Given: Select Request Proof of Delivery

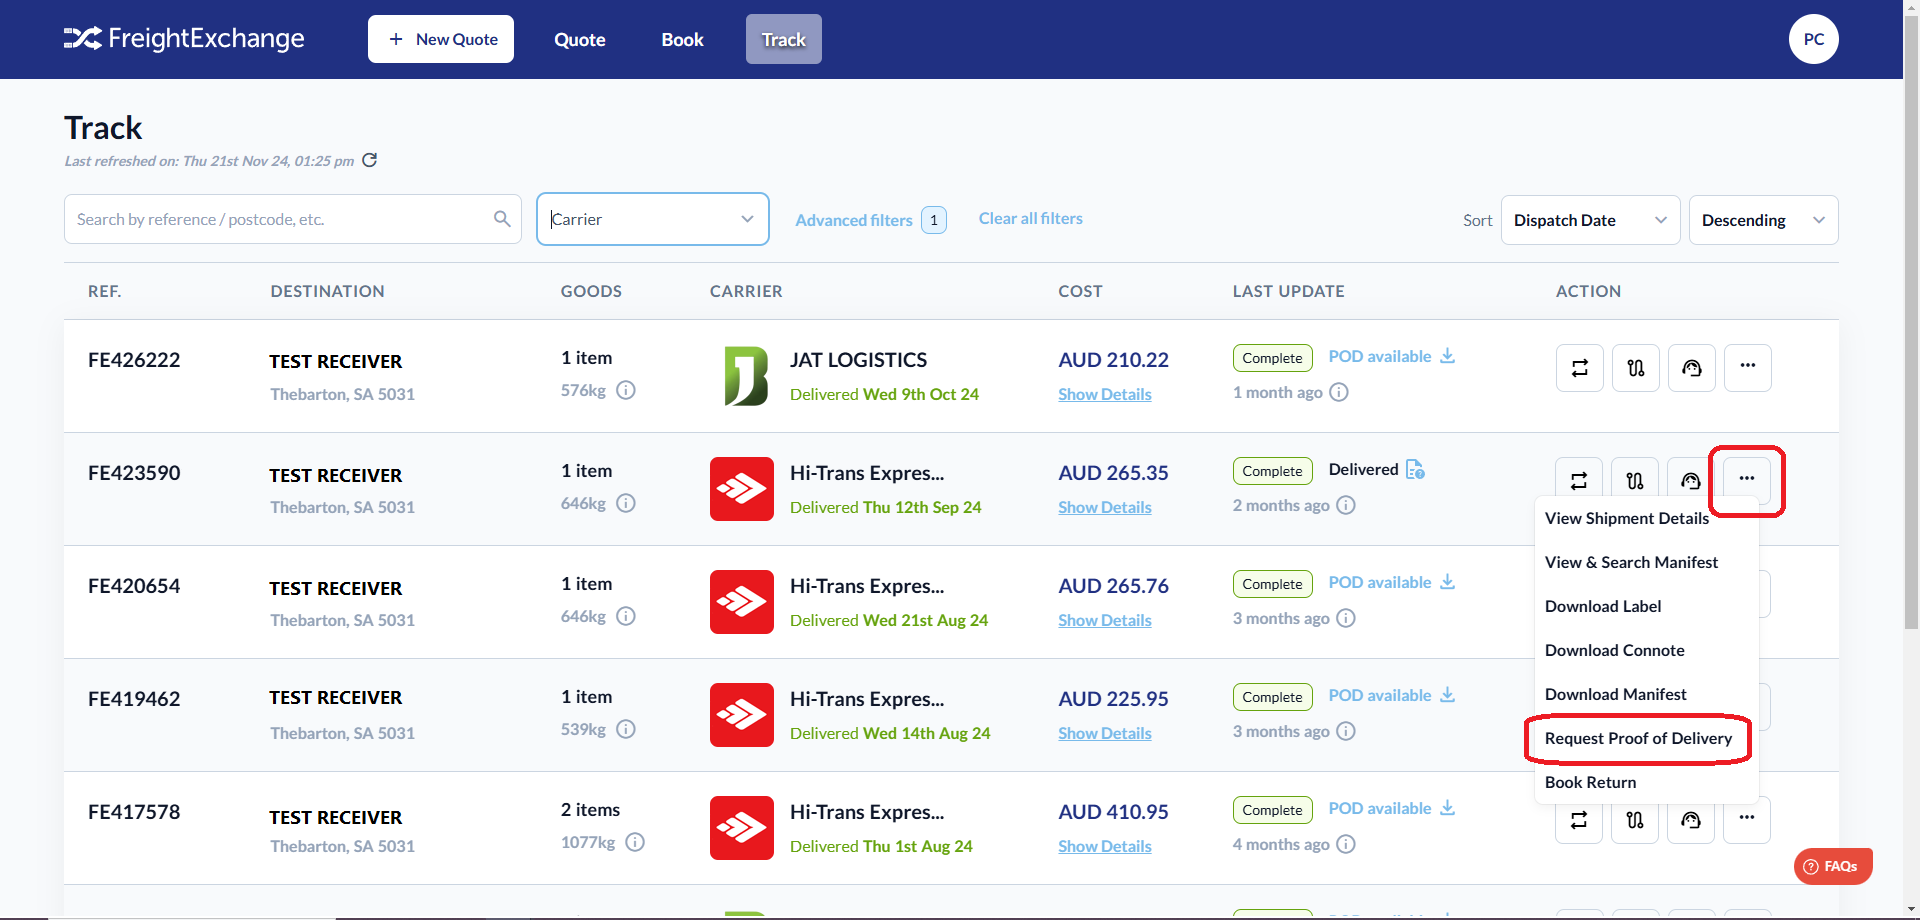Looking at the screenshot, I should [x=1638, y=738].
